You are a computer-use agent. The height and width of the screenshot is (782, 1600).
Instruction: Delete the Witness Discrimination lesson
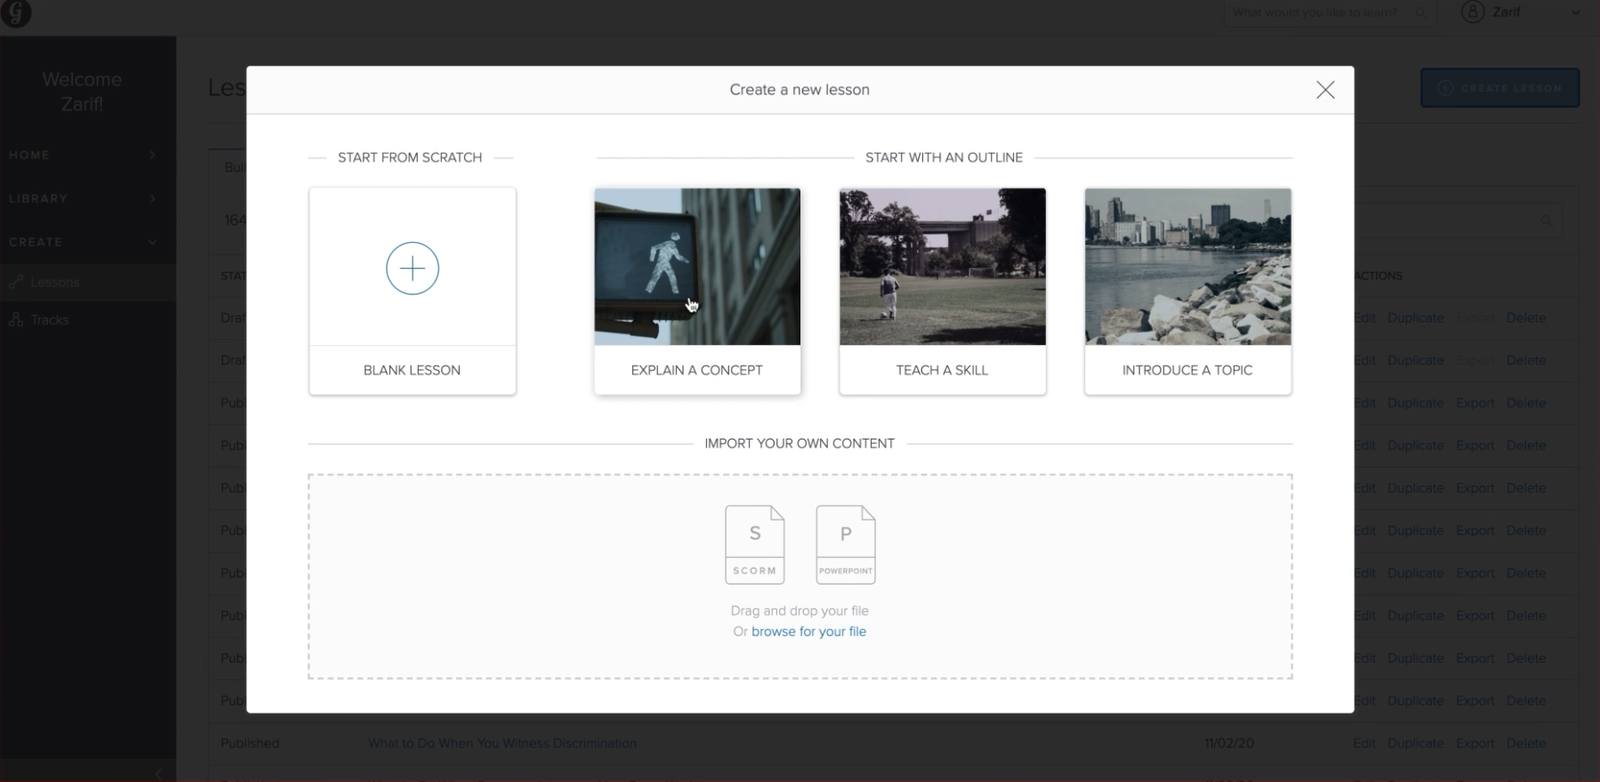[1526, 744]
